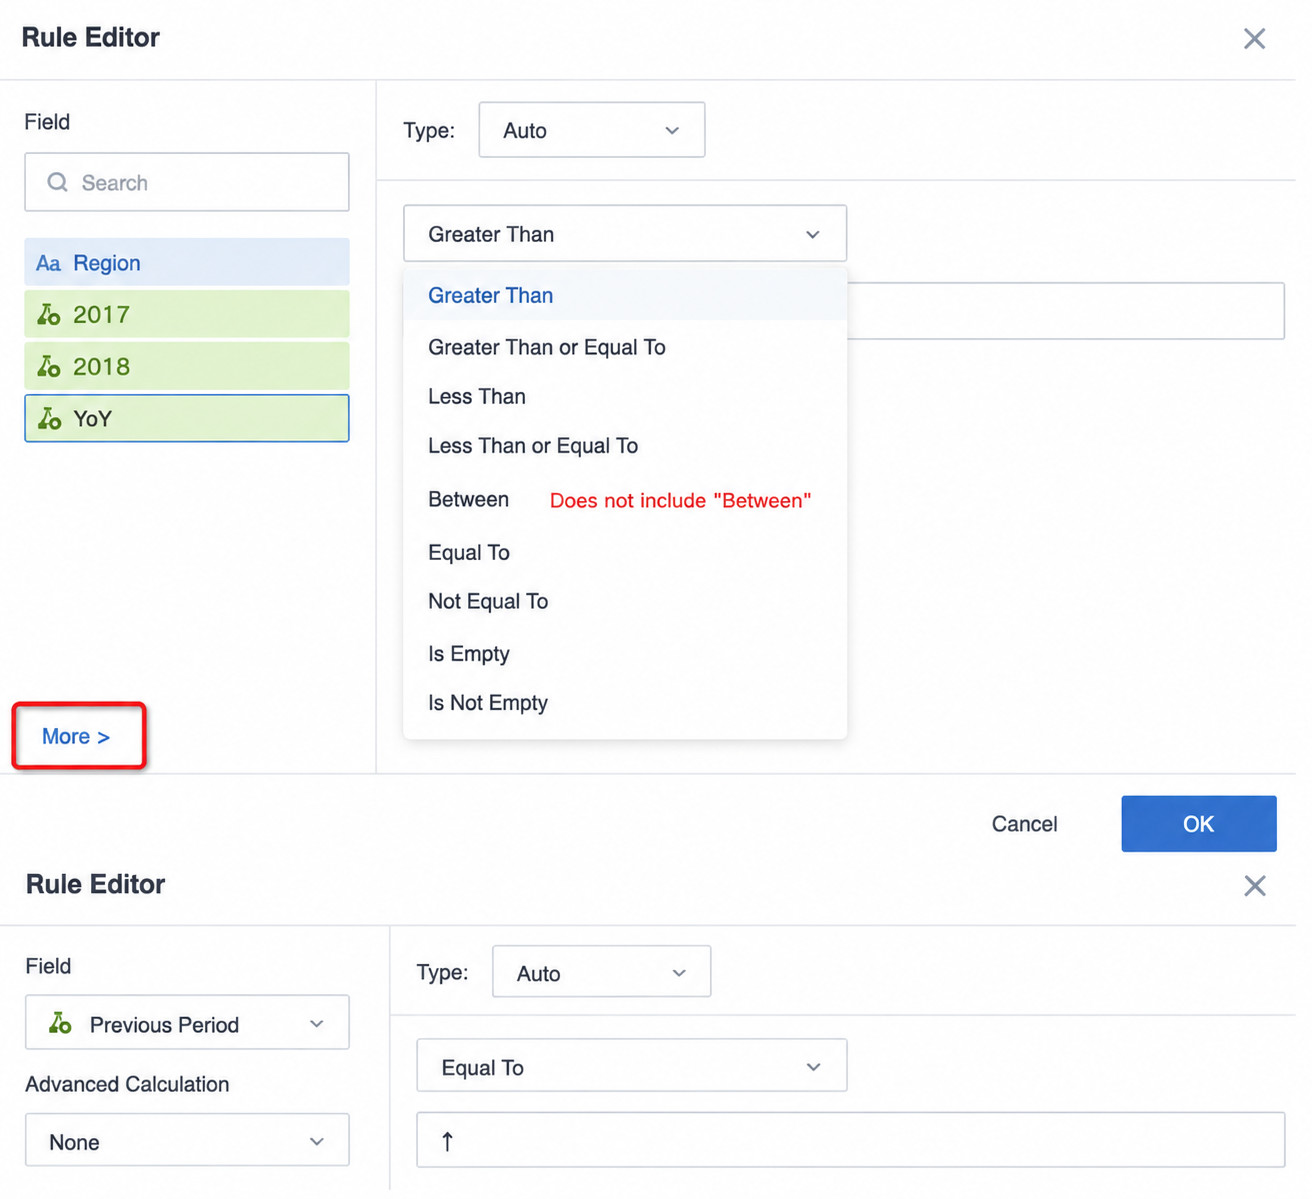Select the Region field
The height and width of the screenshot is (1199, 1312).
[187, 262]
